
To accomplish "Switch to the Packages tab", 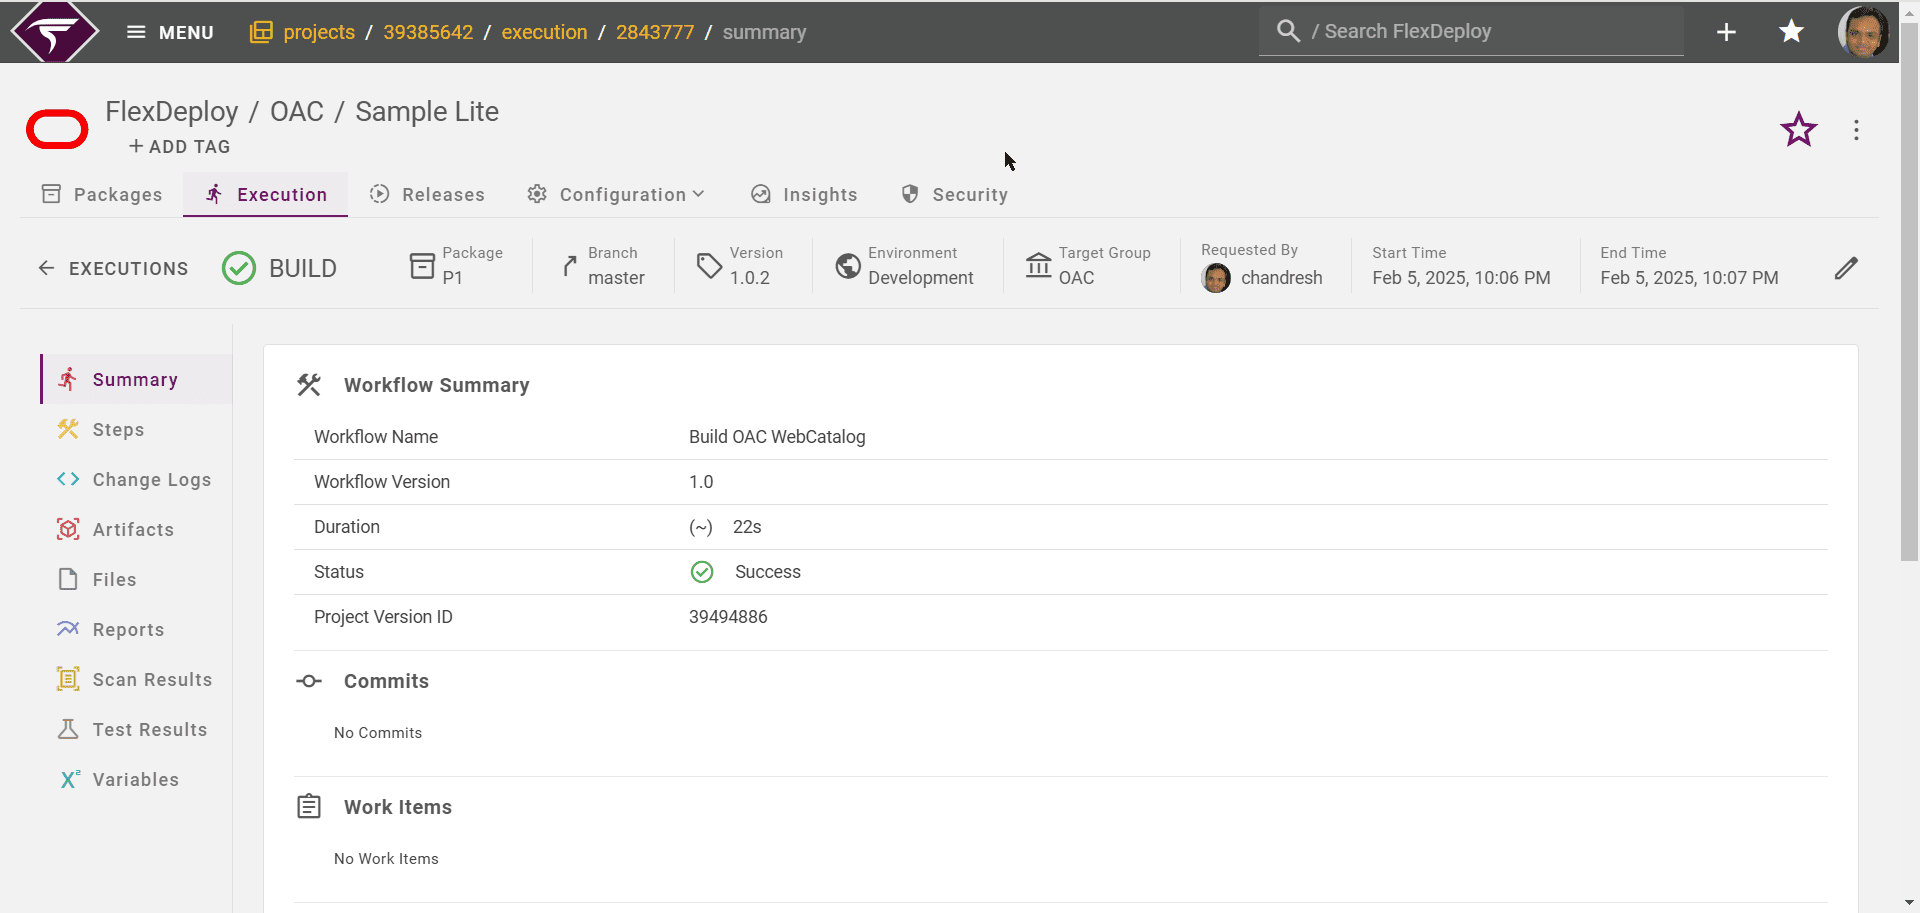I will [x=102, y=195].
